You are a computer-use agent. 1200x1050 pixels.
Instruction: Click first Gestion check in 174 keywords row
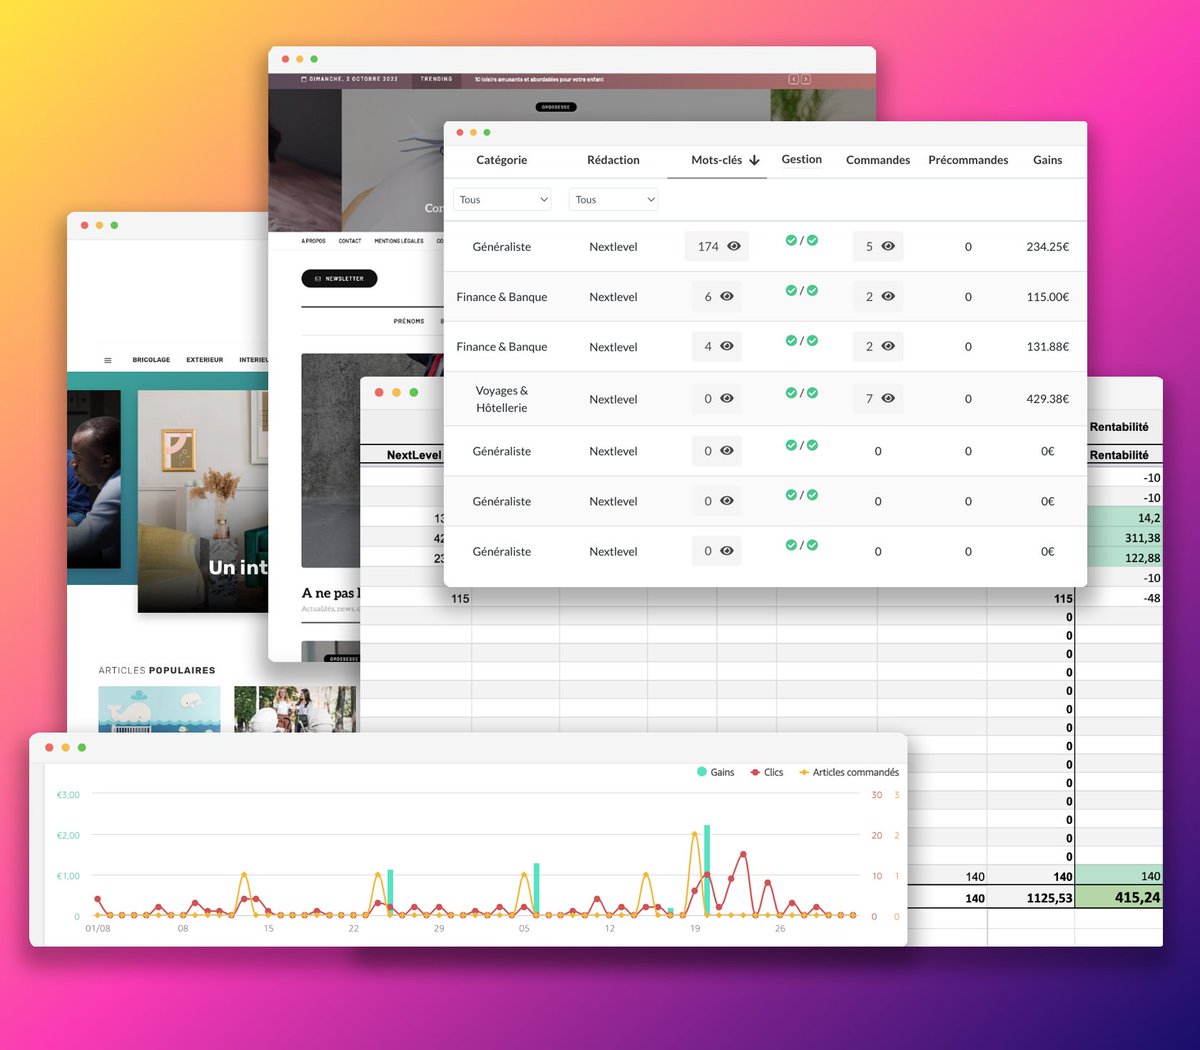pos(791,240)
